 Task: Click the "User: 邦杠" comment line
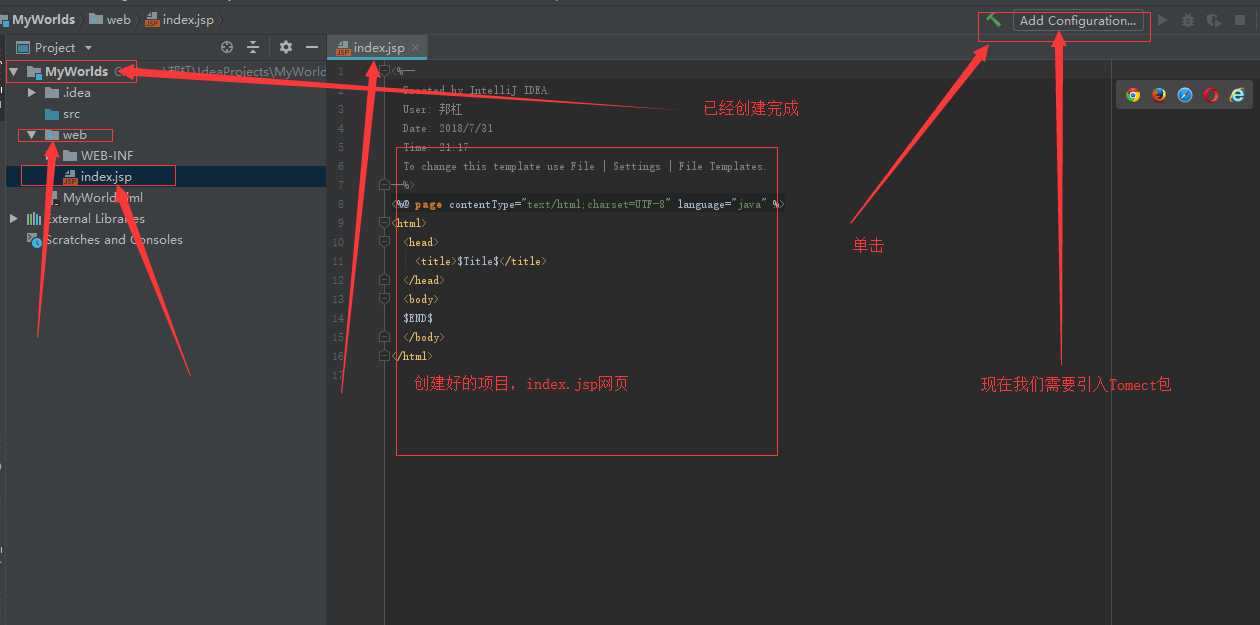pyautogui.click(x=433, y=109)
